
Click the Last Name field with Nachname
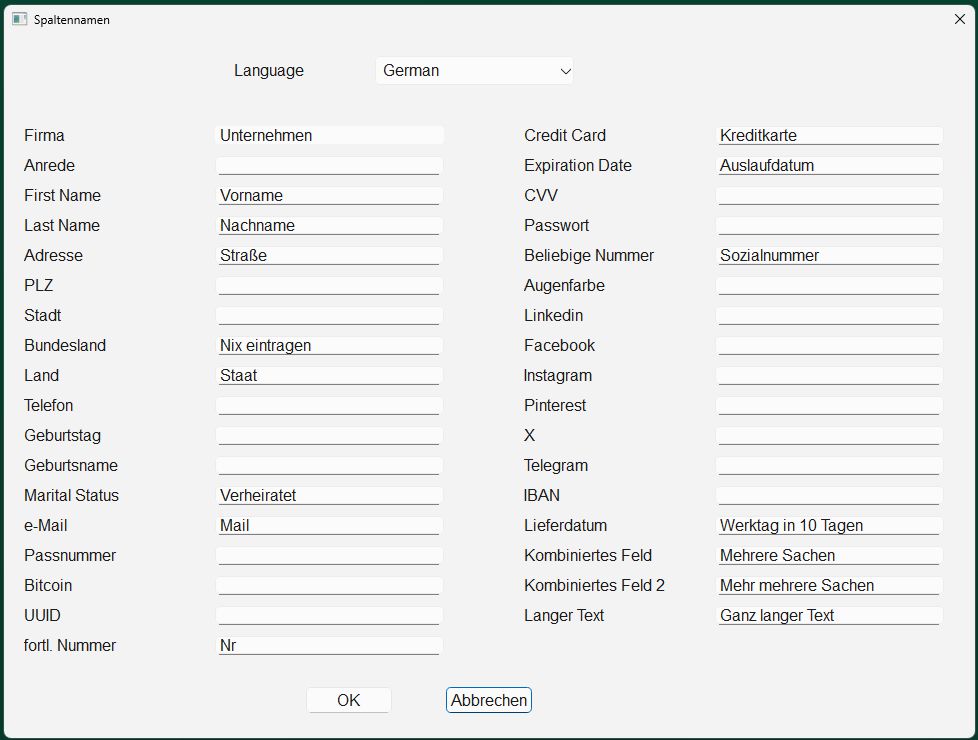[x=329, y=225]
